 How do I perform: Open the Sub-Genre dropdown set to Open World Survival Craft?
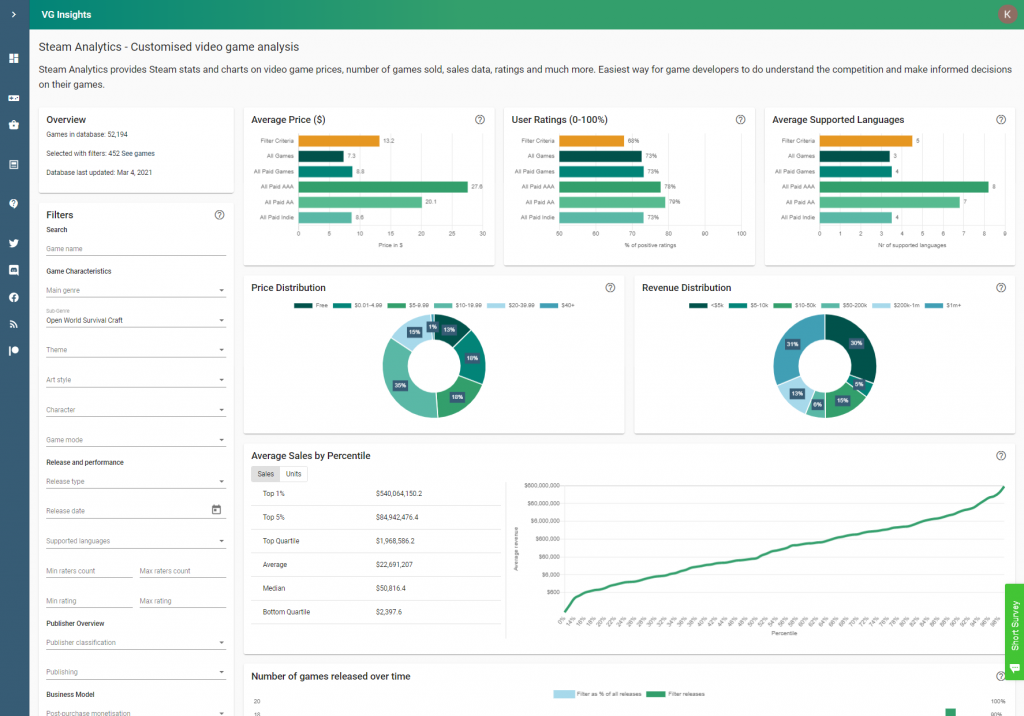point(136,318)
